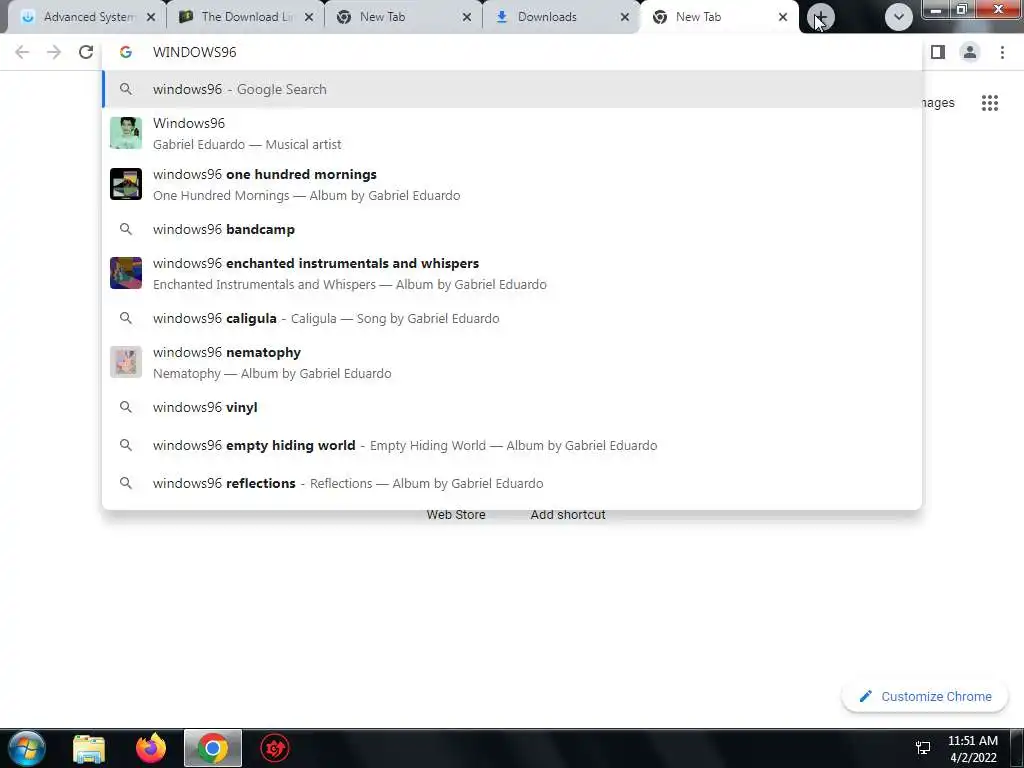Image resolution: width=1024 pixels, height=768 pixels.
Task: Open a new tab with plus button
Action: (820, 17)
